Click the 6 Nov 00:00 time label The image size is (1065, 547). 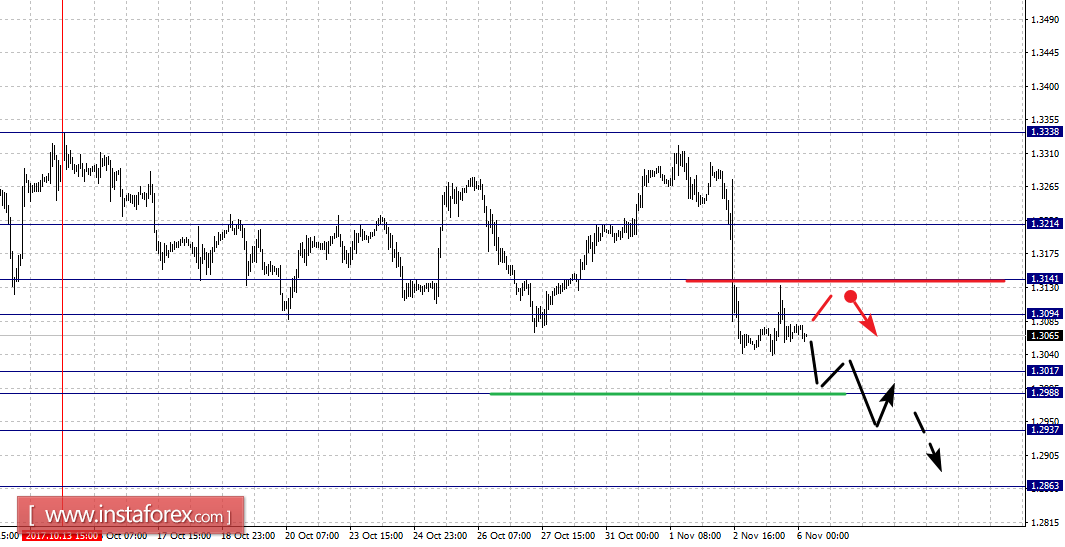[x=824, y=536]
